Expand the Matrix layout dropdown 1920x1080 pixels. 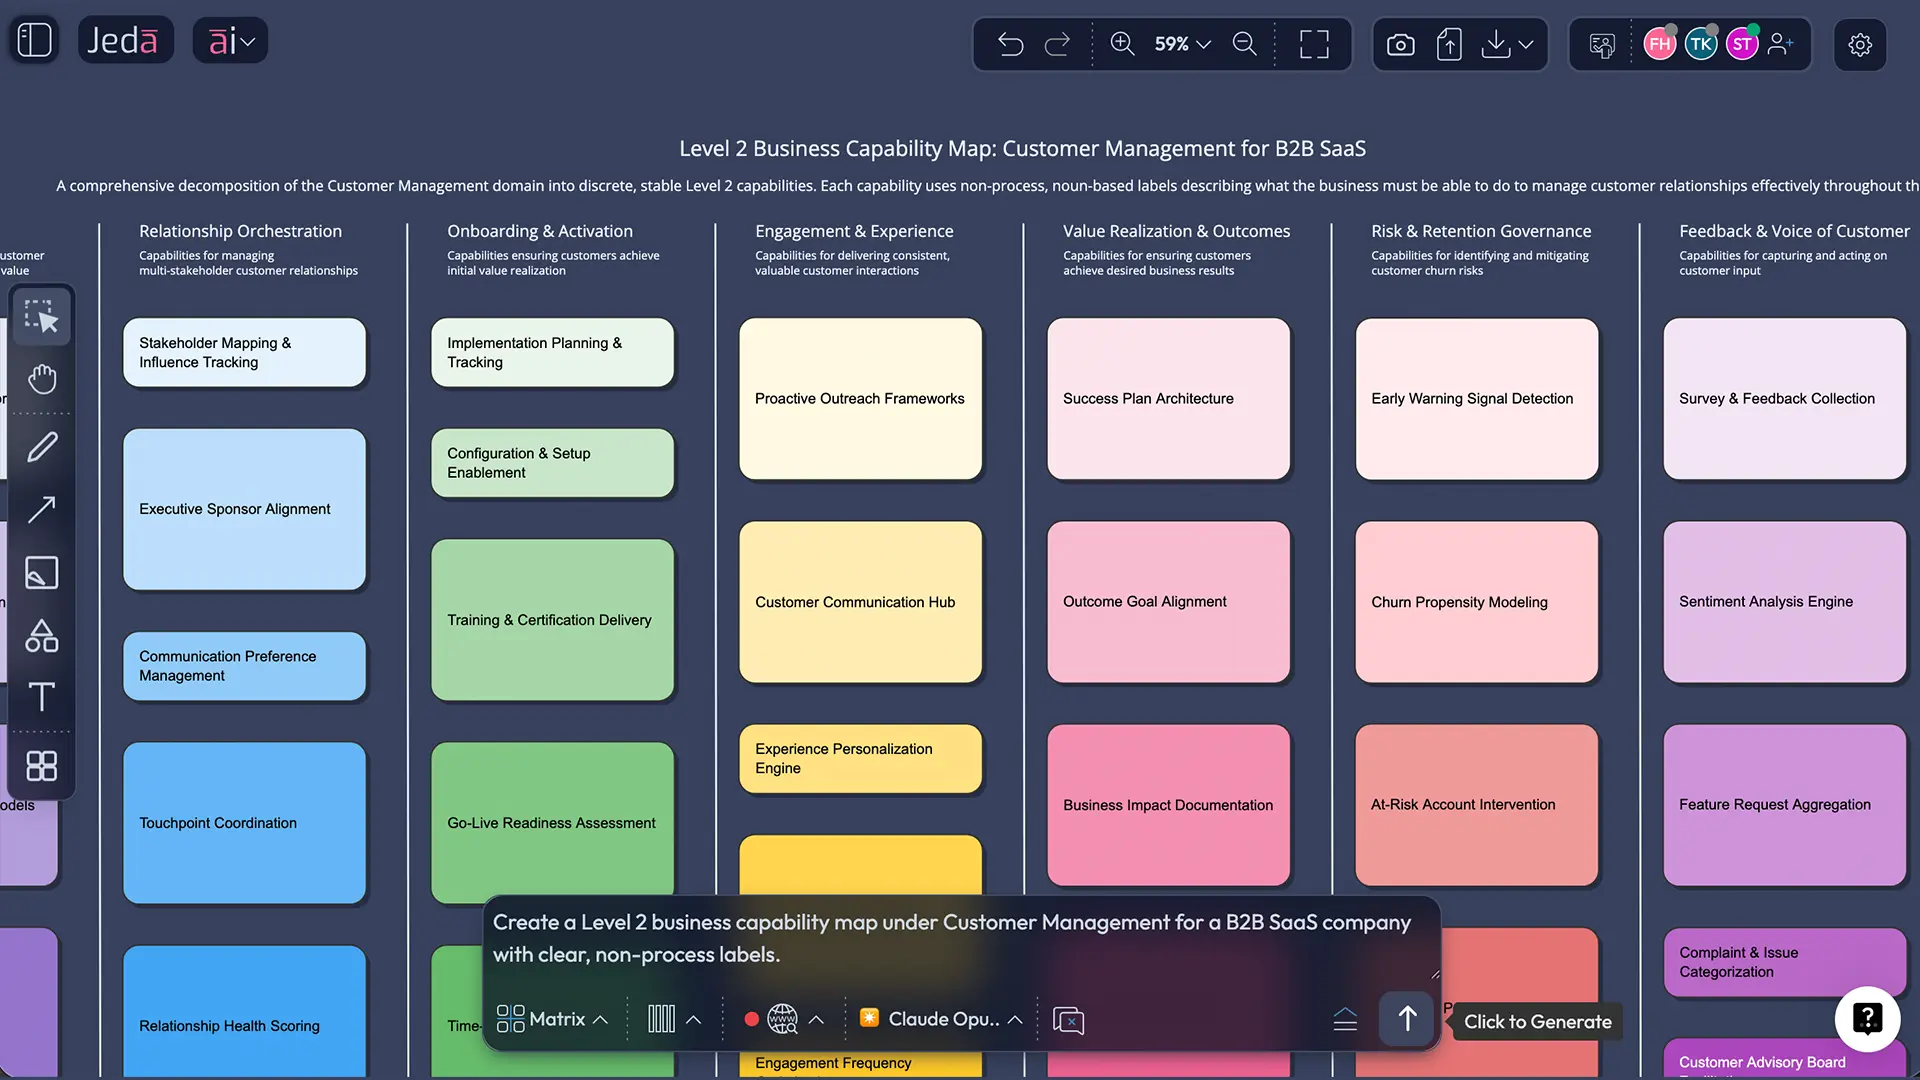[553, 1018]
